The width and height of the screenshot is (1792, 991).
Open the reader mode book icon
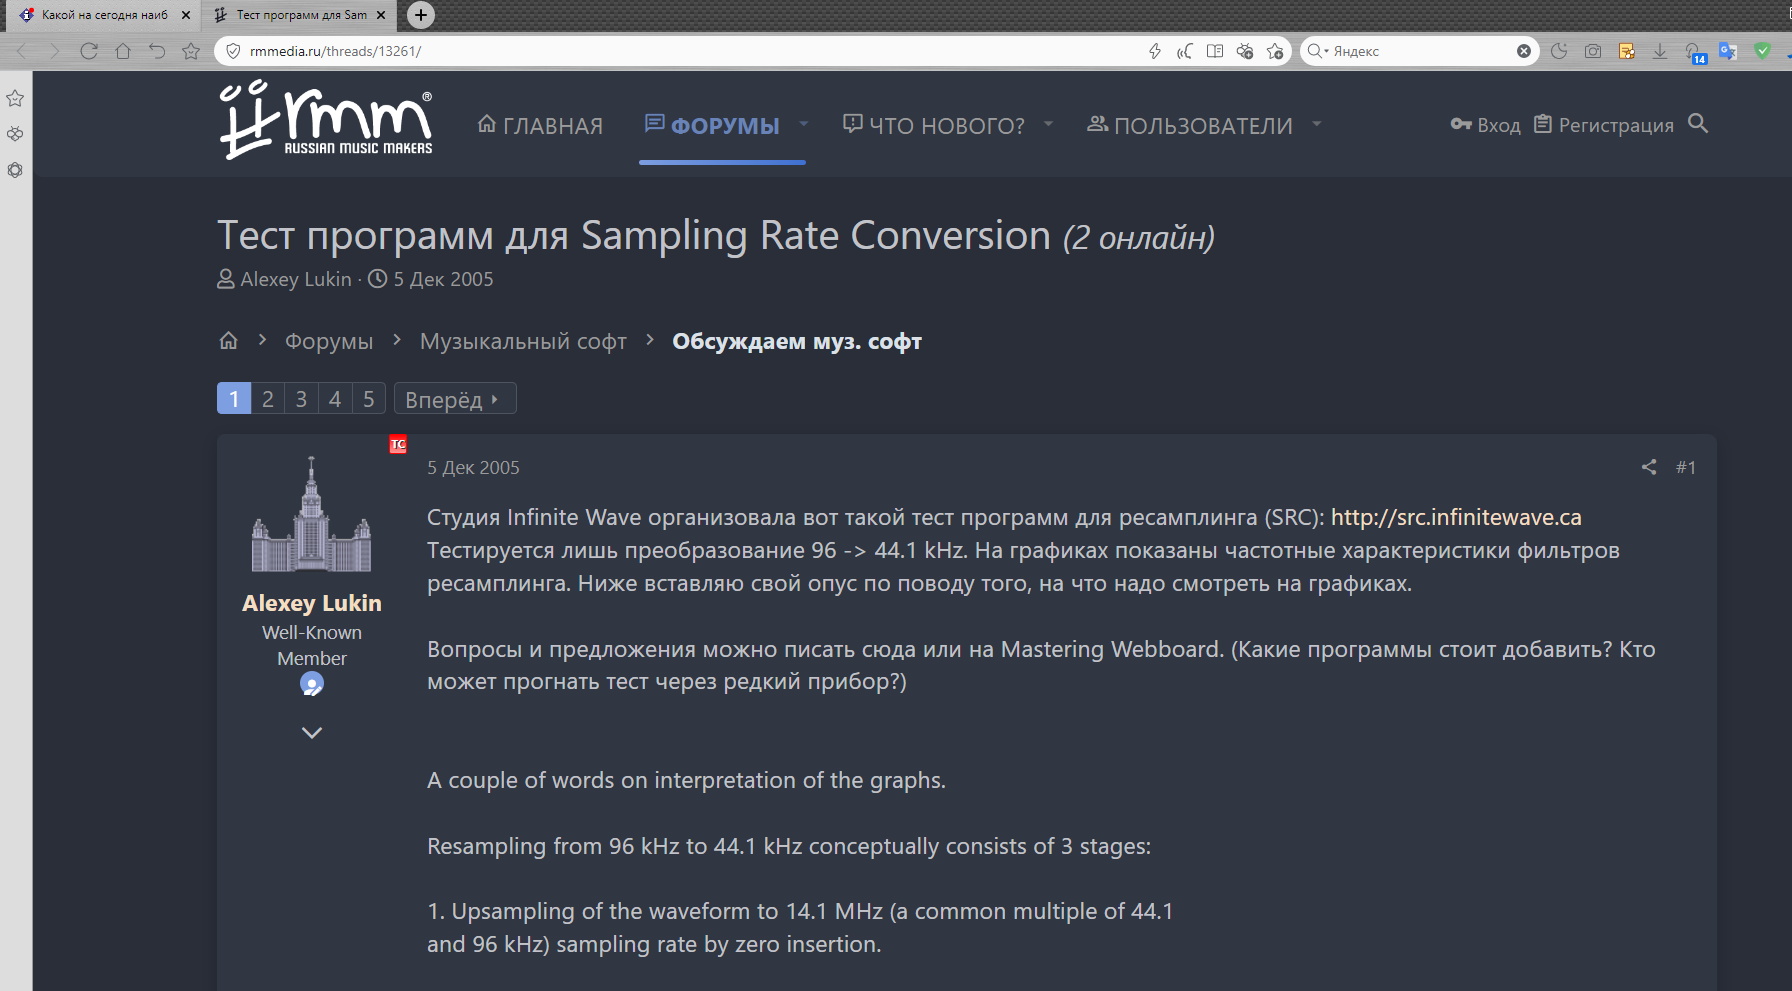[x=1215, y=51]
